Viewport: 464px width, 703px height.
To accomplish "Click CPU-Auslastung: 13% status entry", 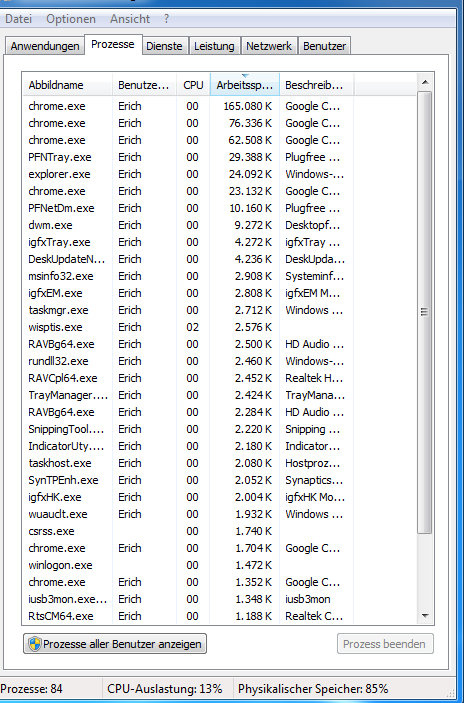I will tap(165, 689).
